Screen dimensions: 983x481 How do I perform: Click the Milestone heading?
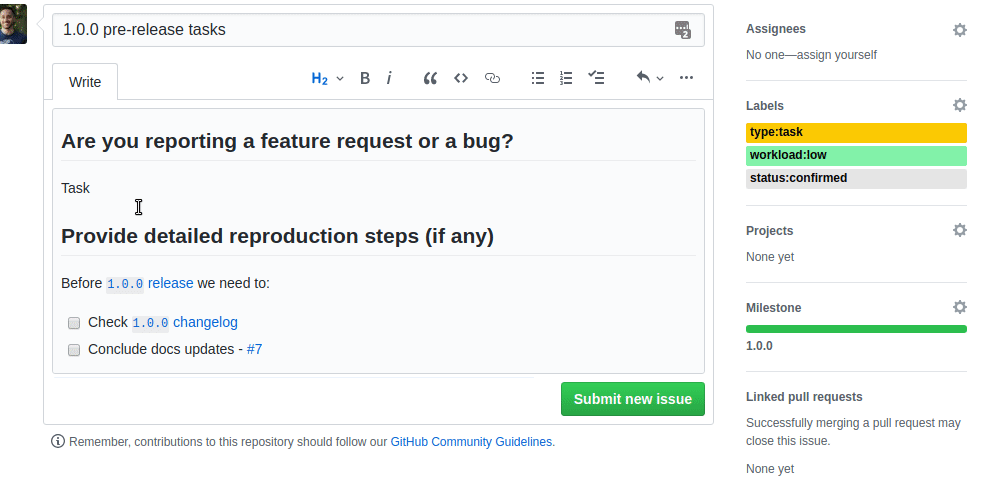tap(774, 308)
